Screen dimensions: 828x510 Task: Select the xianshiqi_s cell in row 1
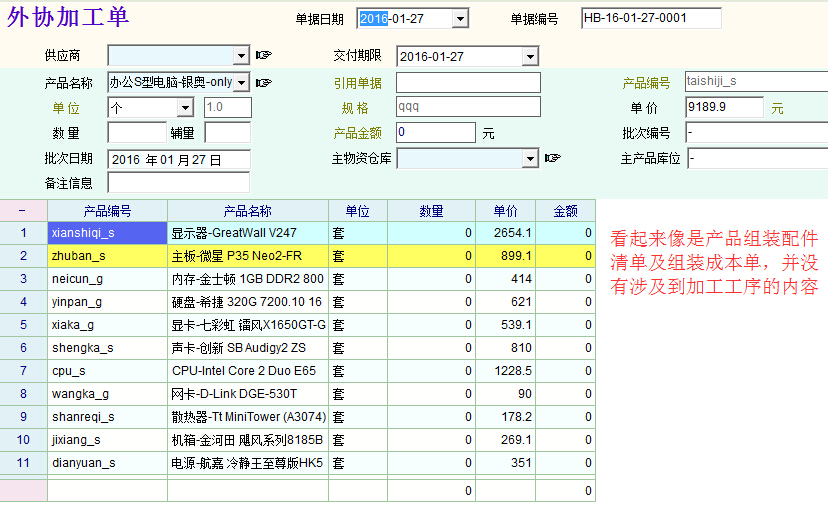(x=107, y=233)
